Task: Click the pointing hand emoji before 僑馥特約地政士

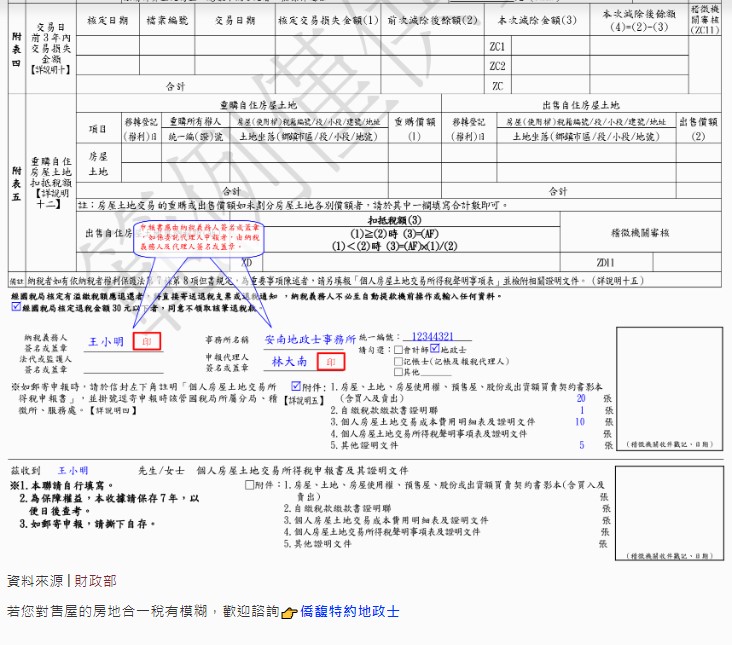Action: 289,612
